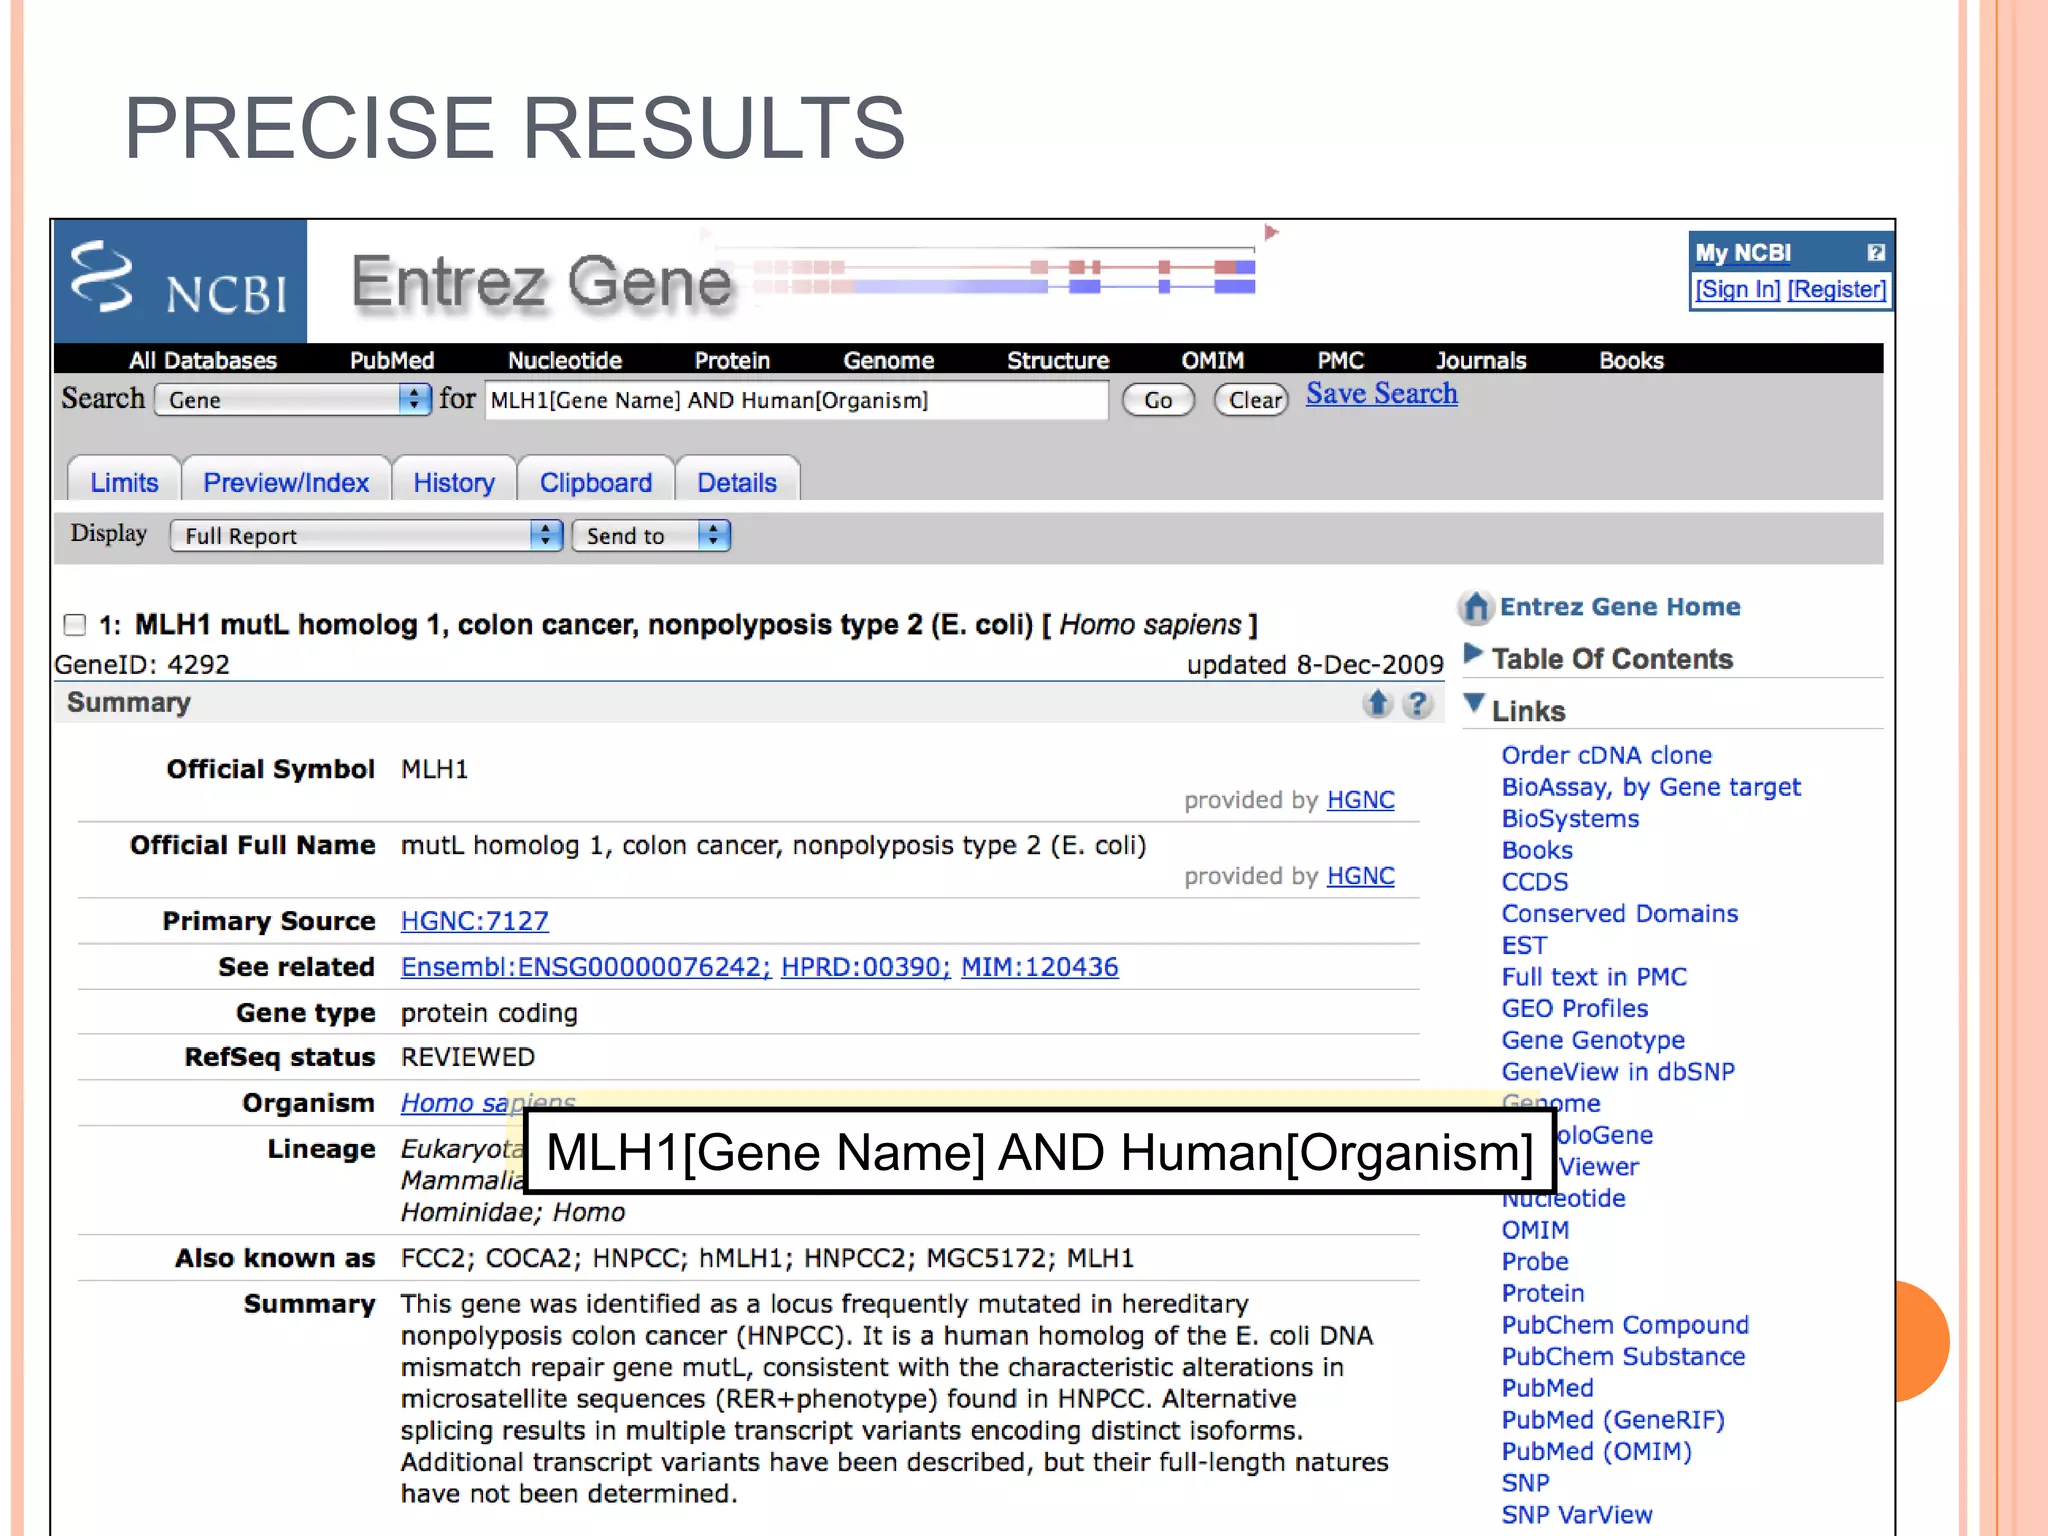Open the Summary section help icon
Screen dimensions: 2048x1536
[x=1417, y=704]
